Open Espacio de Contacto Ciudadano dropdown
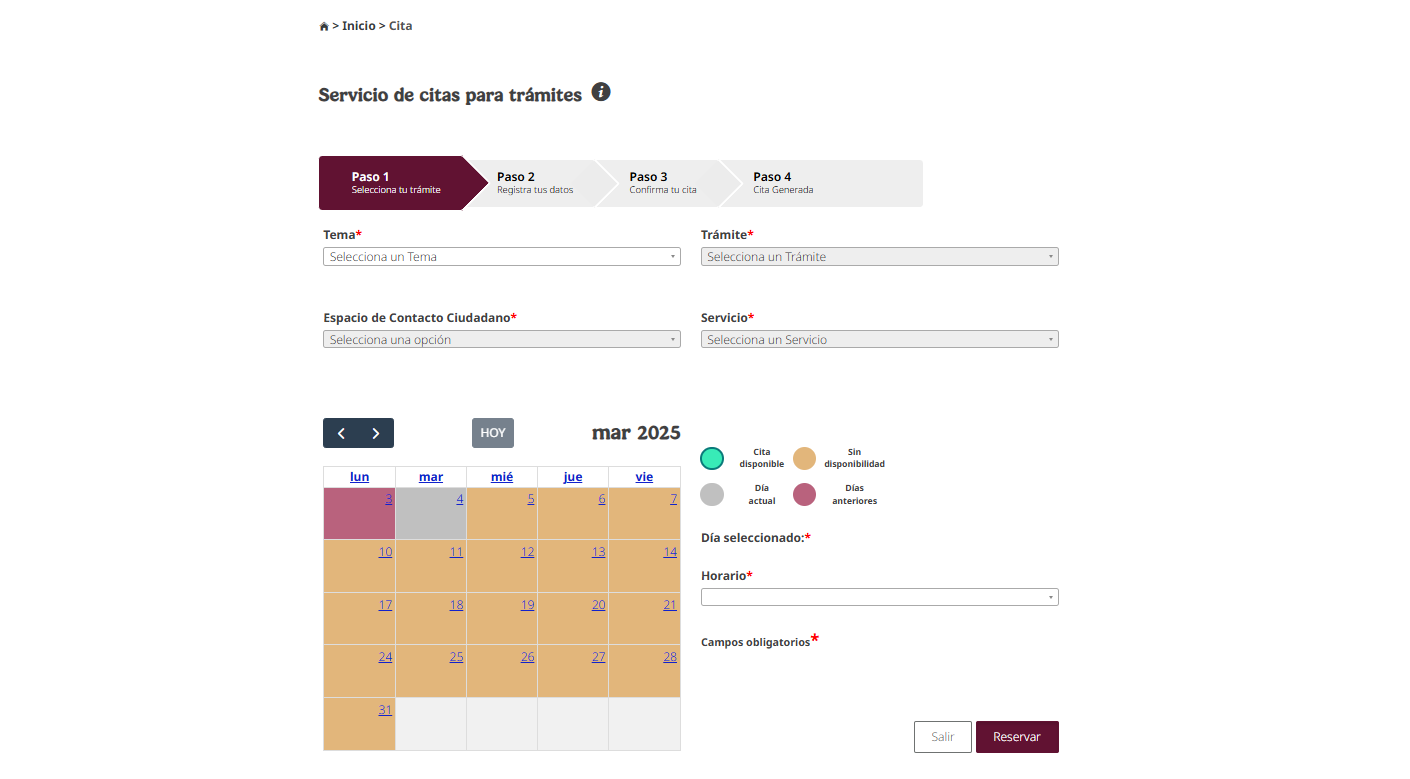The height and width of the screenshot is (779, 1410). [x=502, y=340]
